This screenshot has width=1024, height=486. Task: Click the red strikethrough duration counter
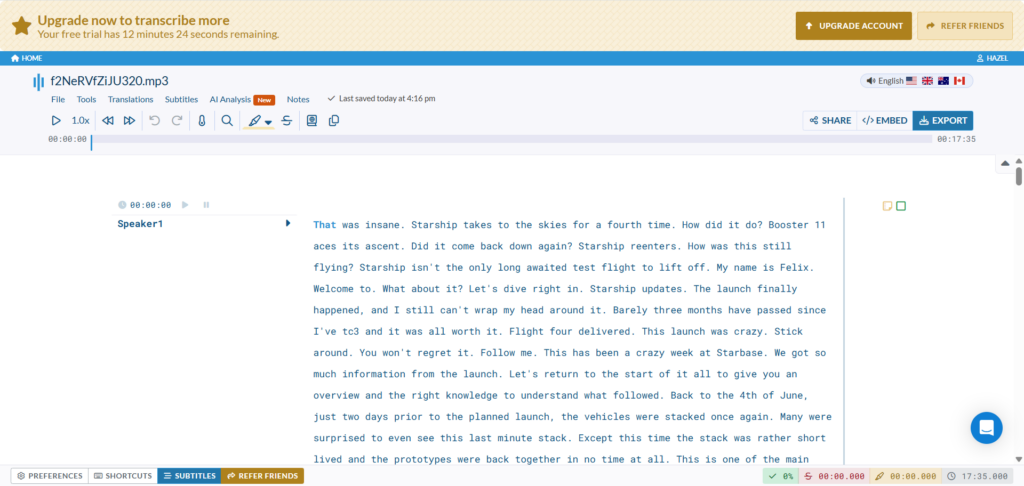pyautogui.click(x=834, y=477)
